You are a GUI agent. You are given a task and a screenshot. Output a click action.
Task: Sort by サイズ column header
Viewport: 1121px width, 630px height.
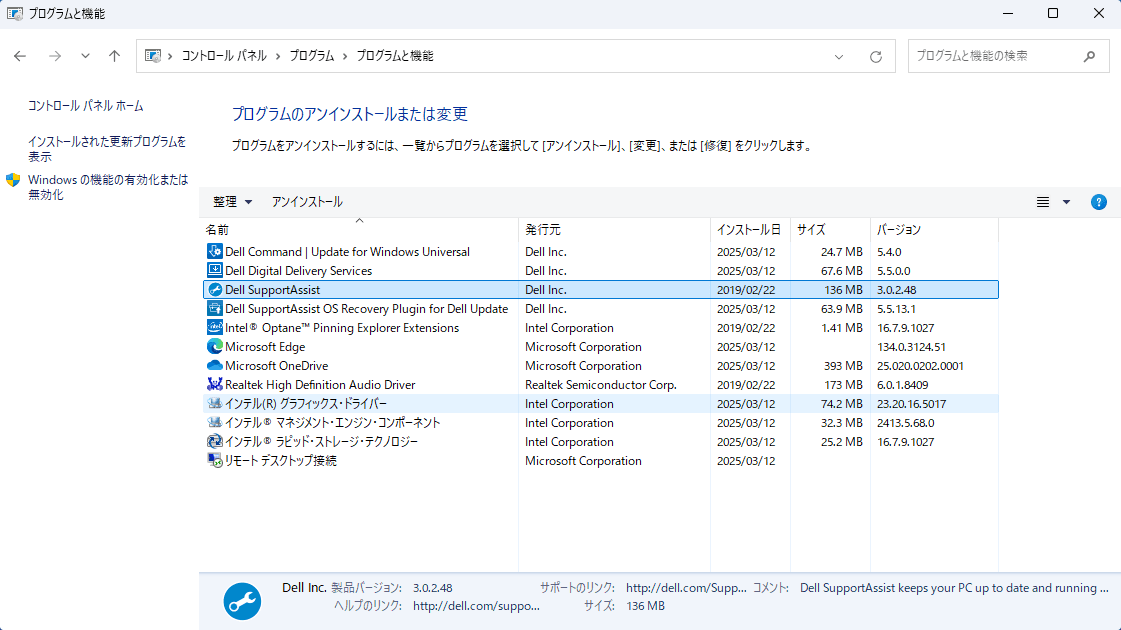tap(830, 230)
